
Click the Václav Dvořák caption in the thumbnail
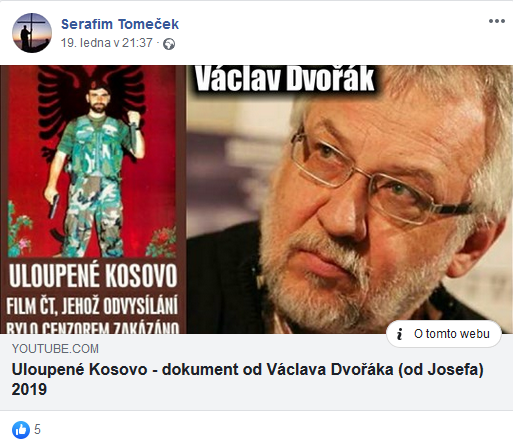click(x=284, y=79)
